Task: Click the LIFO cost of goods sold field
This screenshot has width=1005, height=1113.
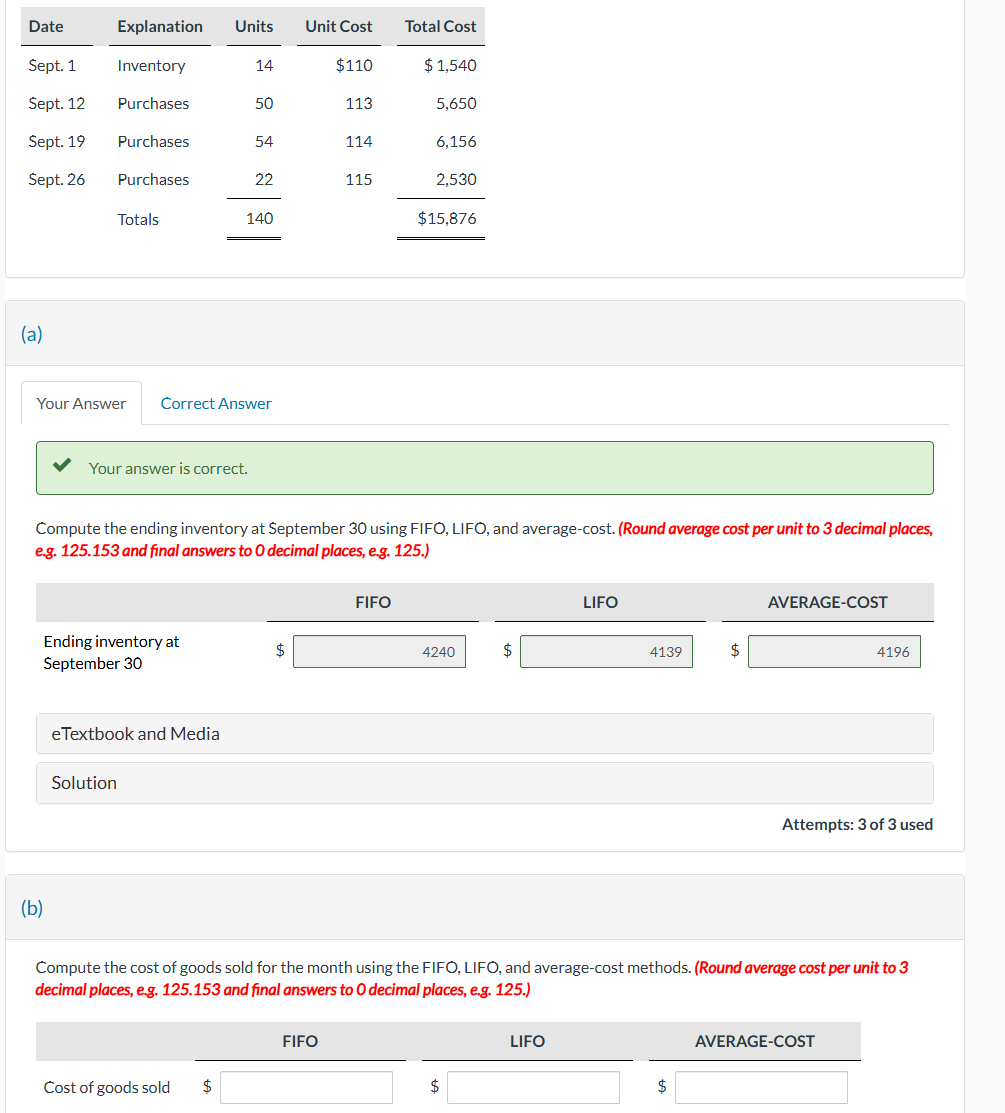Action: point(533,1087)
